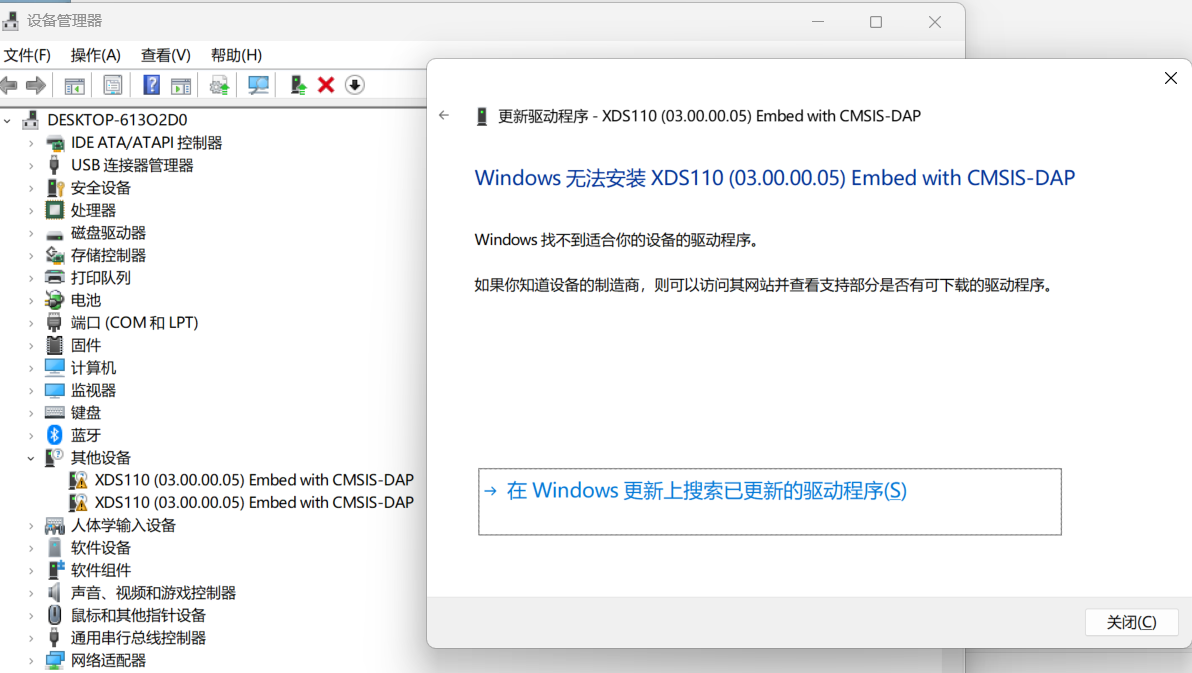Click the printer icon next to 打印队列
The width and height of the screenshot is (1192, 673).
55,278
